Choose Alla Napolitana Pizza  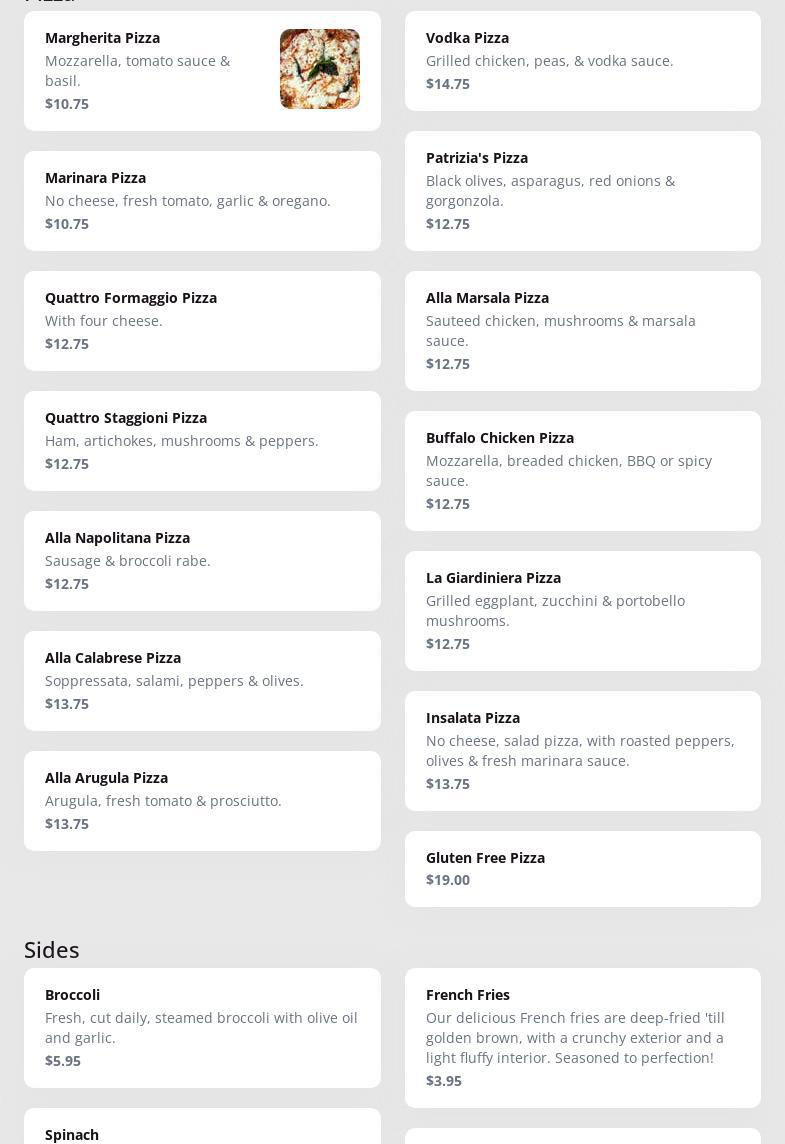(202, 561)
